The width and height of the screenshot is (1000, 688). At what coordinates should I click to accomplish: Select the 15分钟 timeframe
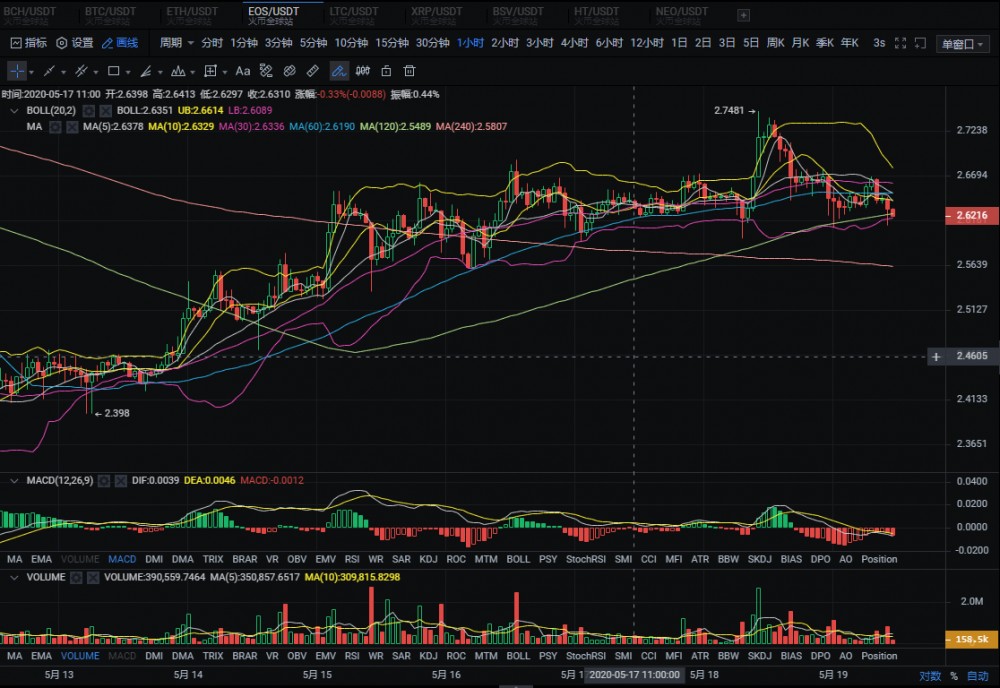392,43
